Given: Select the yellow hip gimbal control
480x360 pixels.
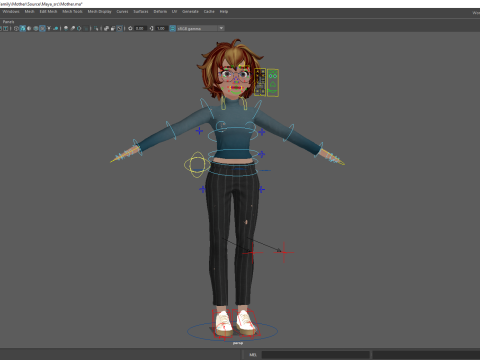Looking at the screenshot, I should tap(197, 165).
